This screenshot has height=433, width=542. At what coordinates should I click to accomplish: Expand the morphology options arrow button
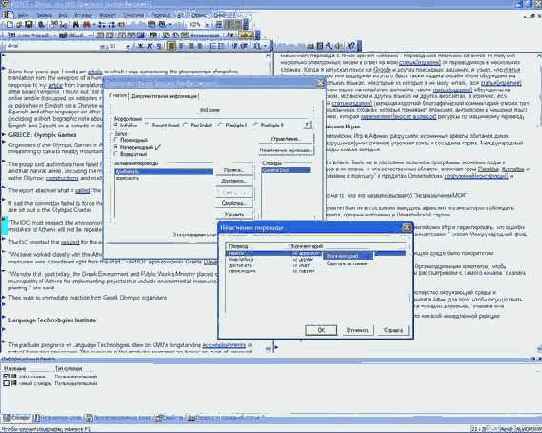pos(308,125)
